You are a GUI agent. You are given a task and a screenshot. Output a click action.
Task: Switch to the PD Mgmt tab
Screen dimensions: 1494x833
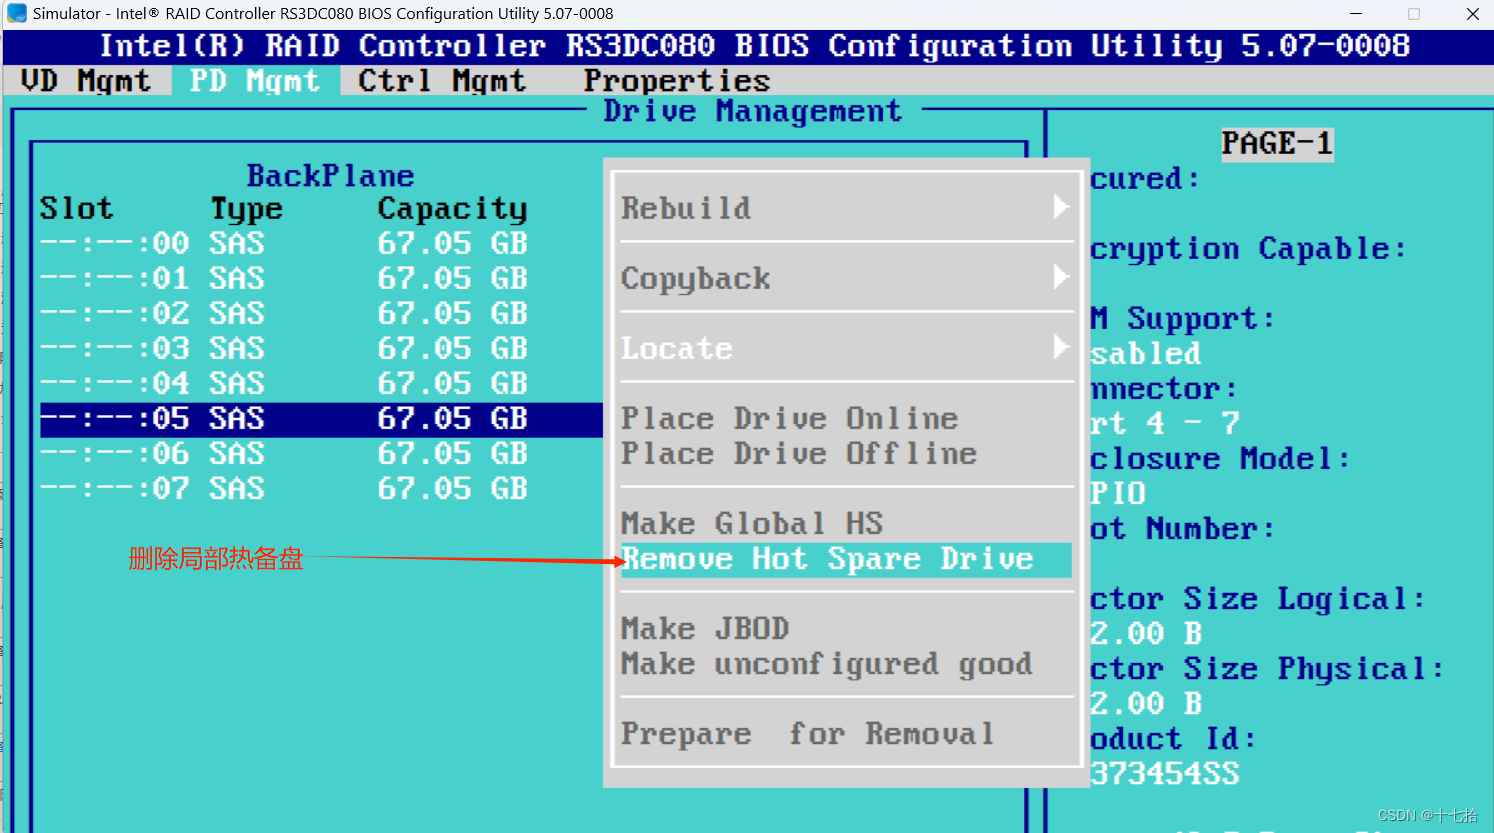(255, 81)
